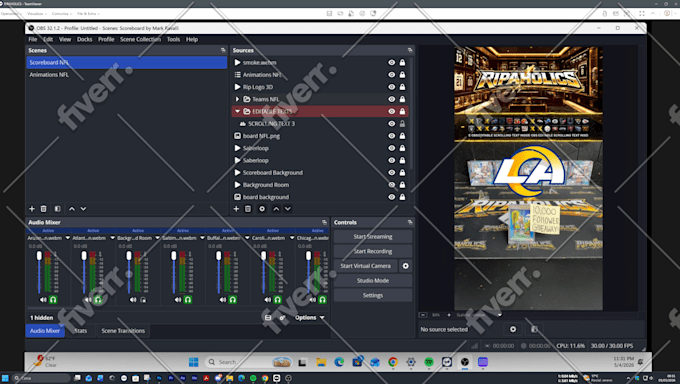The image size is (680, 384).
Task: Move source up with the Sources up arrow
Action: [276, 209]
